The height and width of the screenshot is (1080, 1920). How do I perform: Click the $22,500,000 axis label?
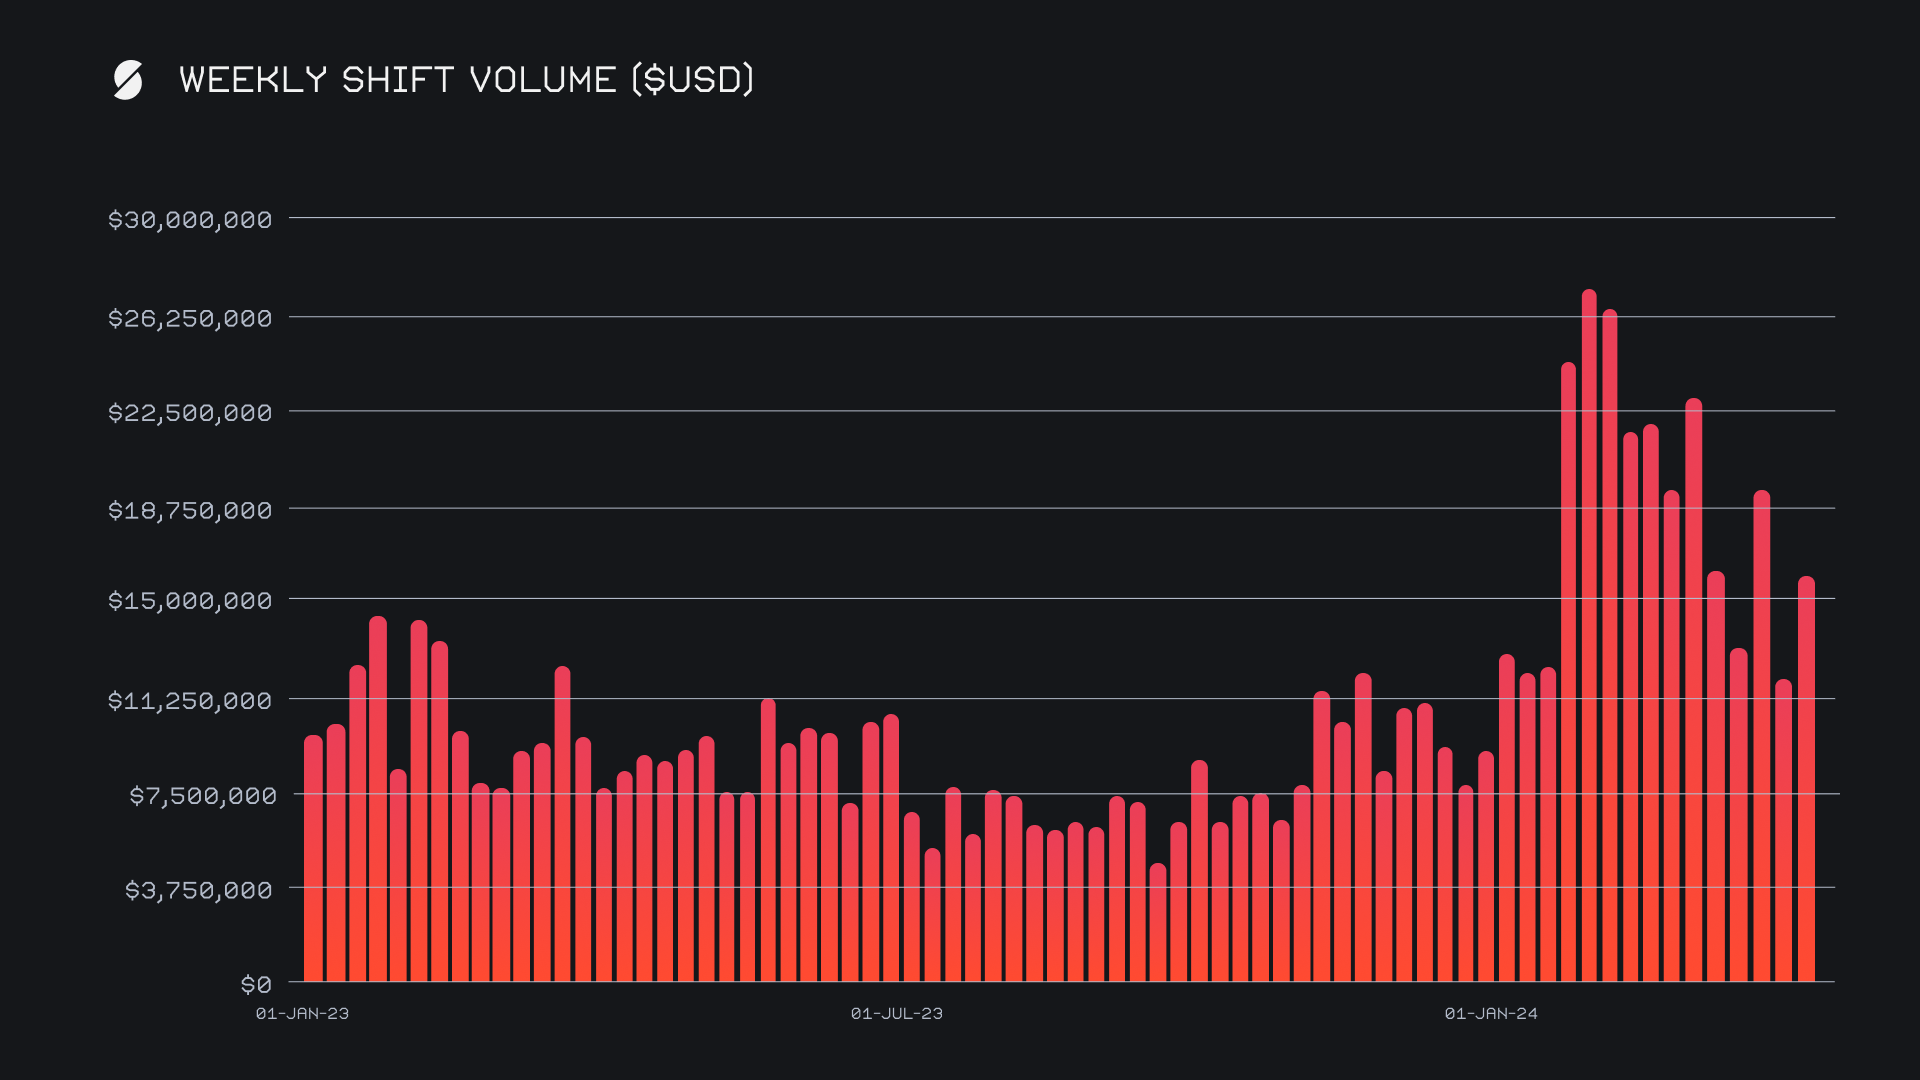point(190,413)
